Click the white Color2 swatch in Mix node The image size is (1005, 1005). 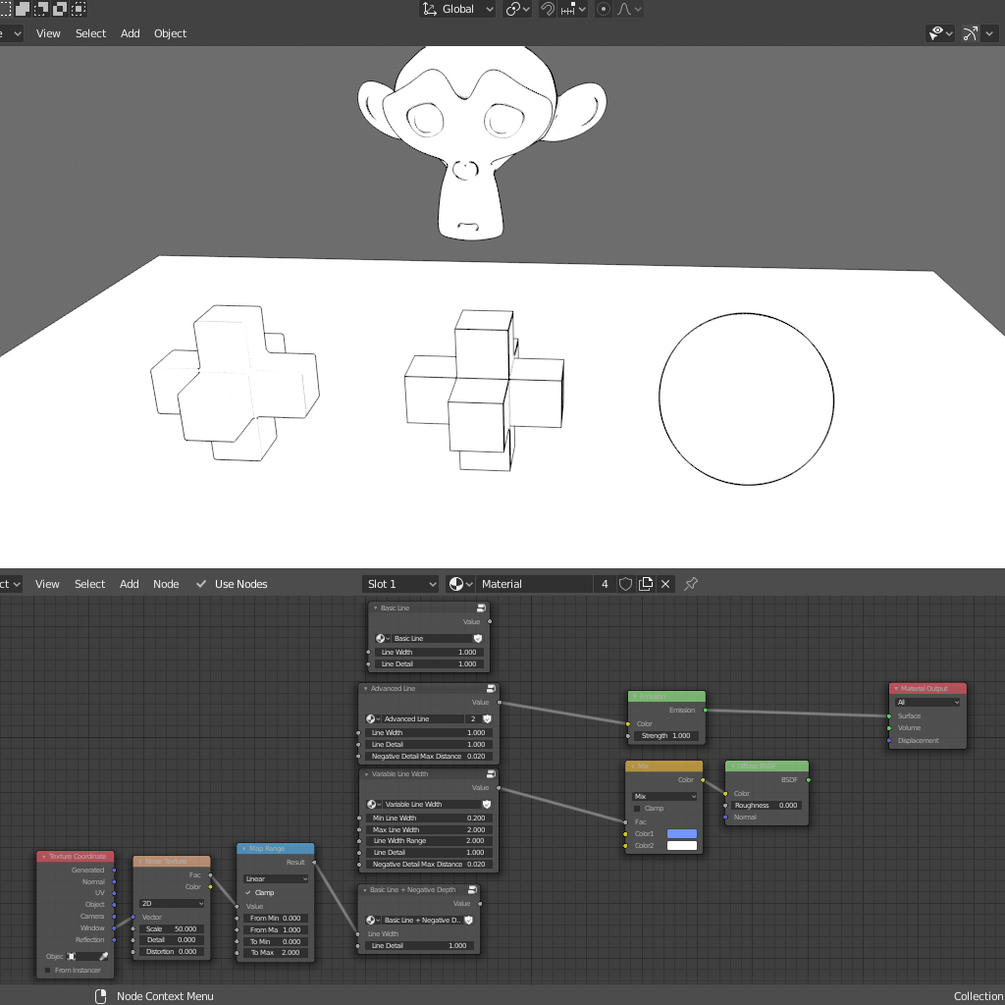click(x=682, y=845)
